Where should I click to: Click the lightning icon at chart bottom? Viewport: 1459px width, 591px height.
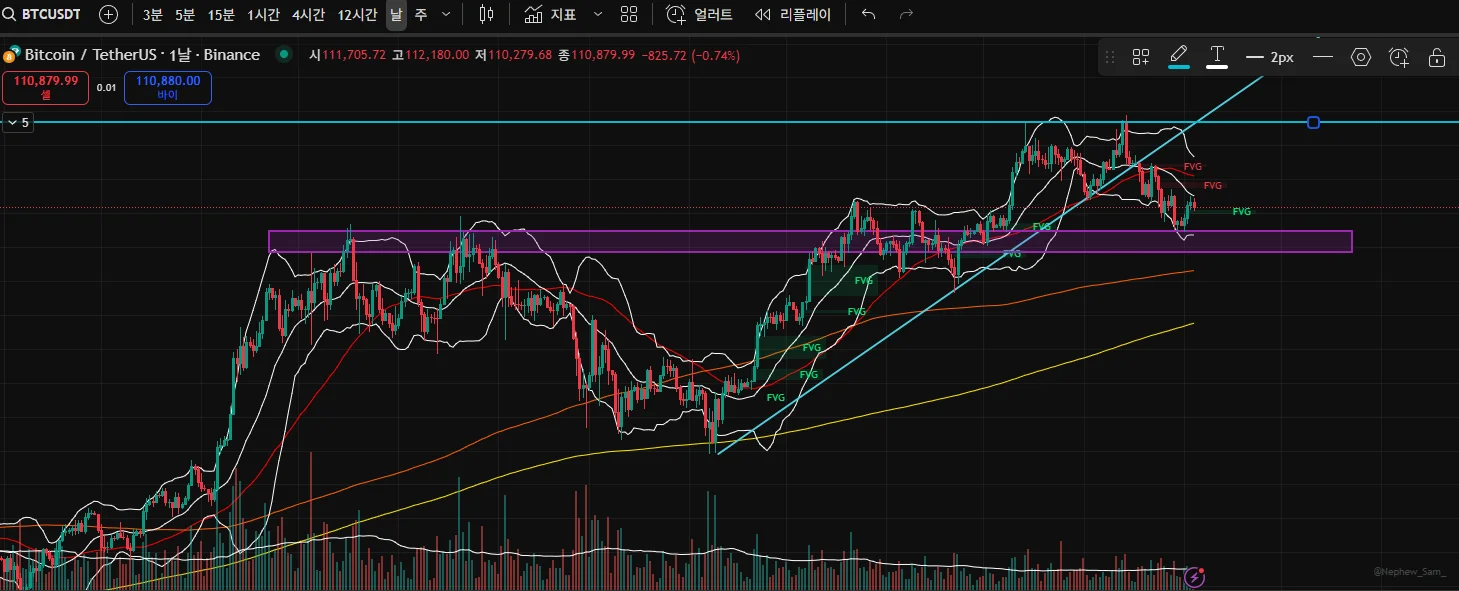click(1195, 576)
